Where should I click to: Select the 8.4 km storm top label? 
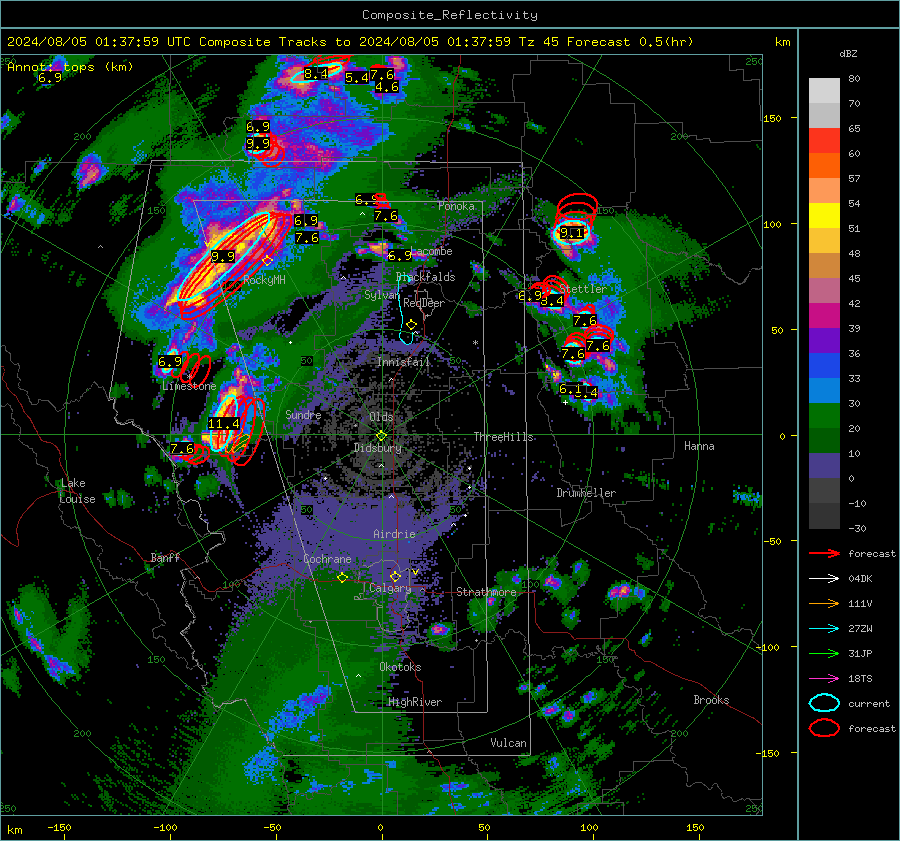click(x=316, y=73)
